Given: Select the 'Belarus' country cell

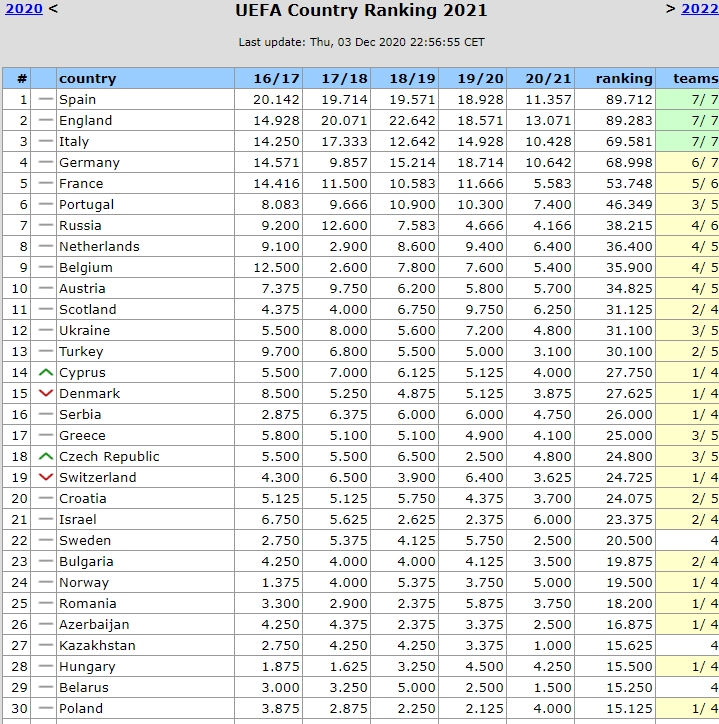Looking at the screenshot, I should [x=145, y=688].
